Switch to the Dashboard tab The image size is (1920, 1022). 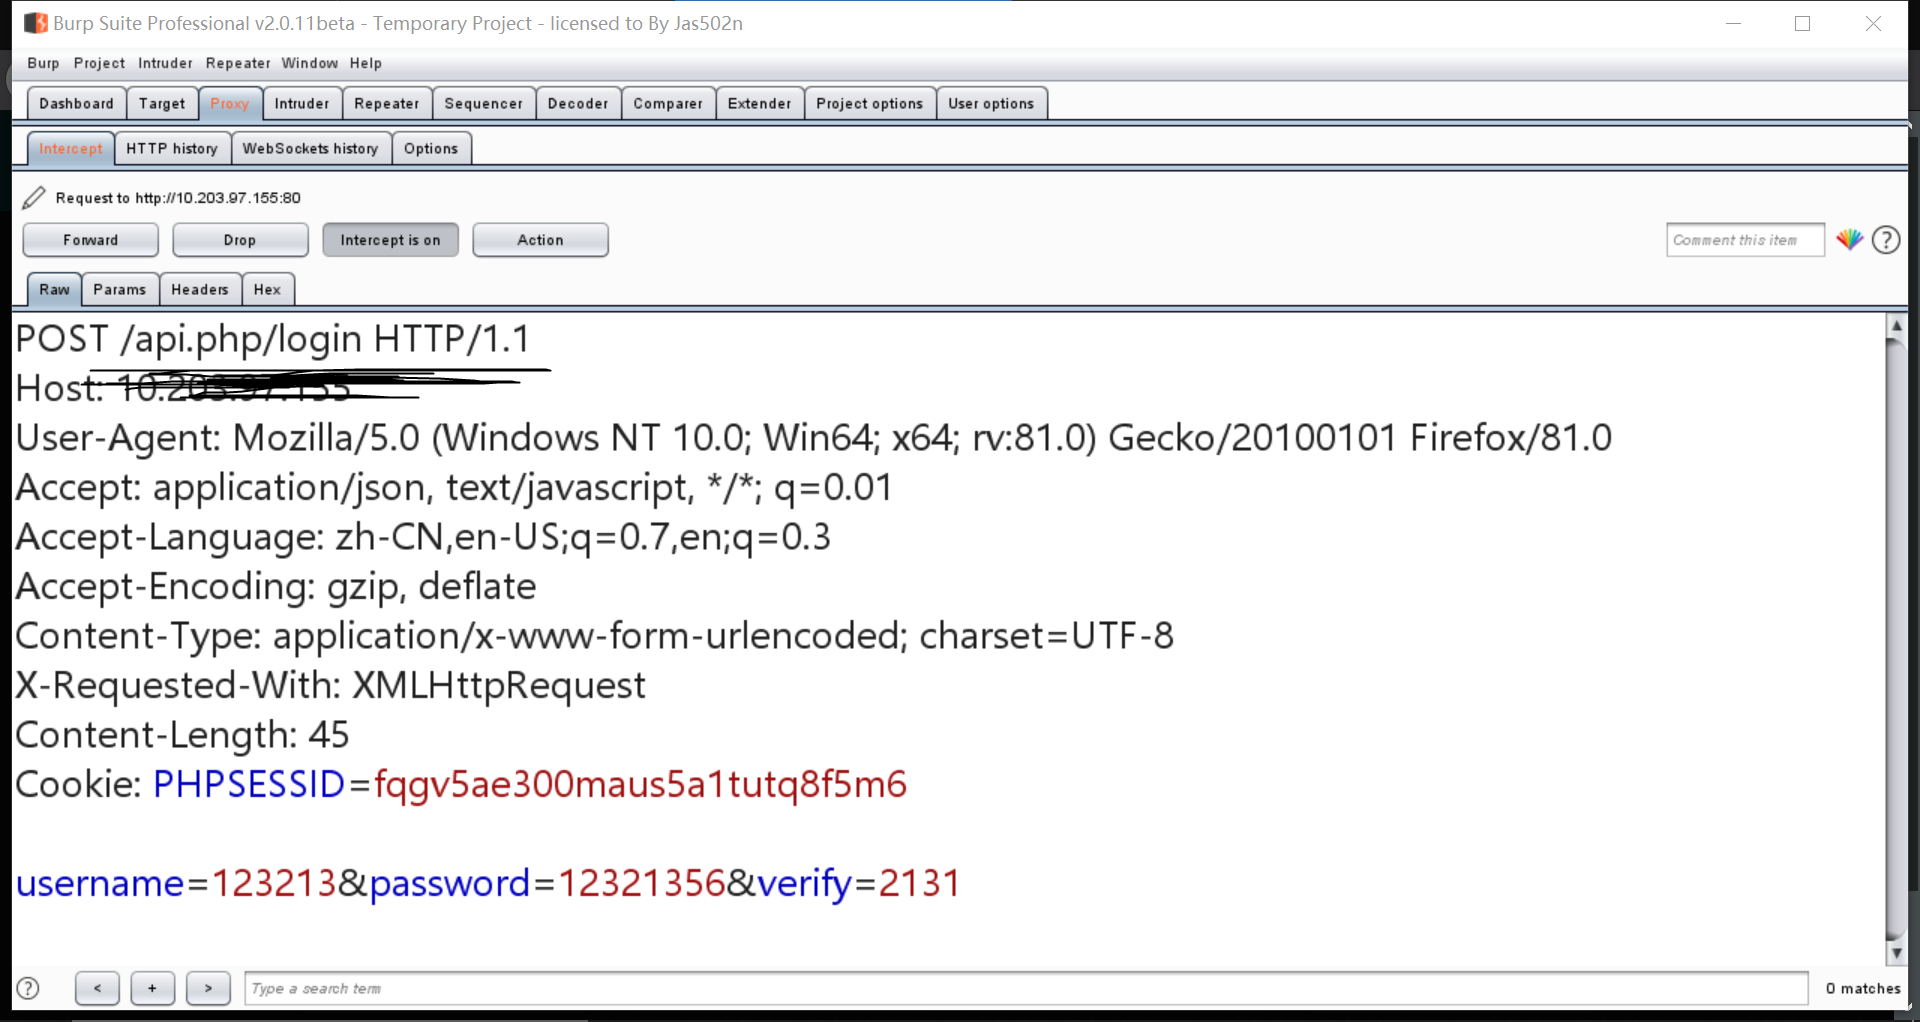pyautogui.click(x=77, y=103)
